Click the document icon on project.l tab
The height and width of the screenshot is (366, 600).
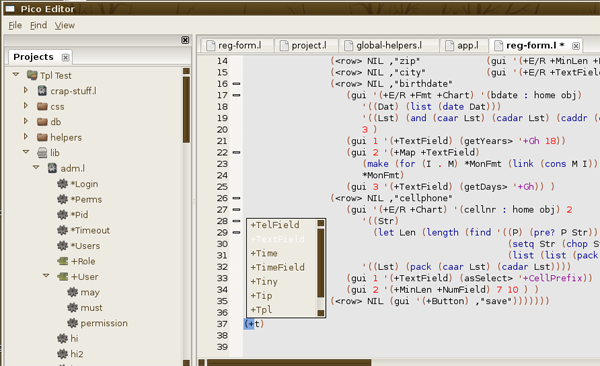284,46
